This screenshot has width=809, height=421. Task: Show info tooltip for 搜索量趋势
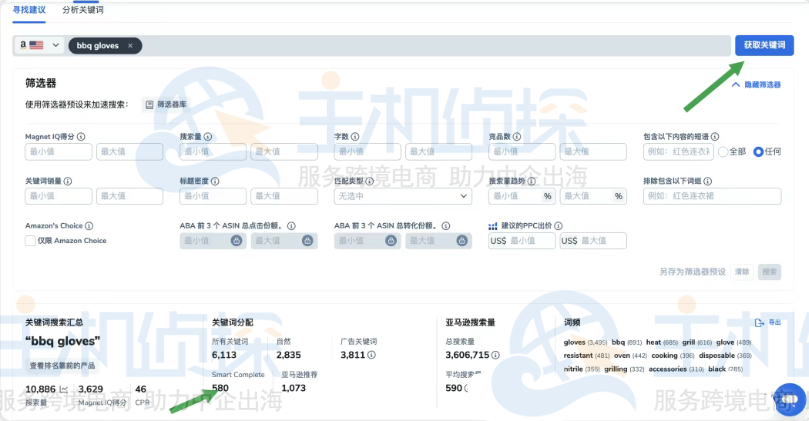click(x=531, y=181)
